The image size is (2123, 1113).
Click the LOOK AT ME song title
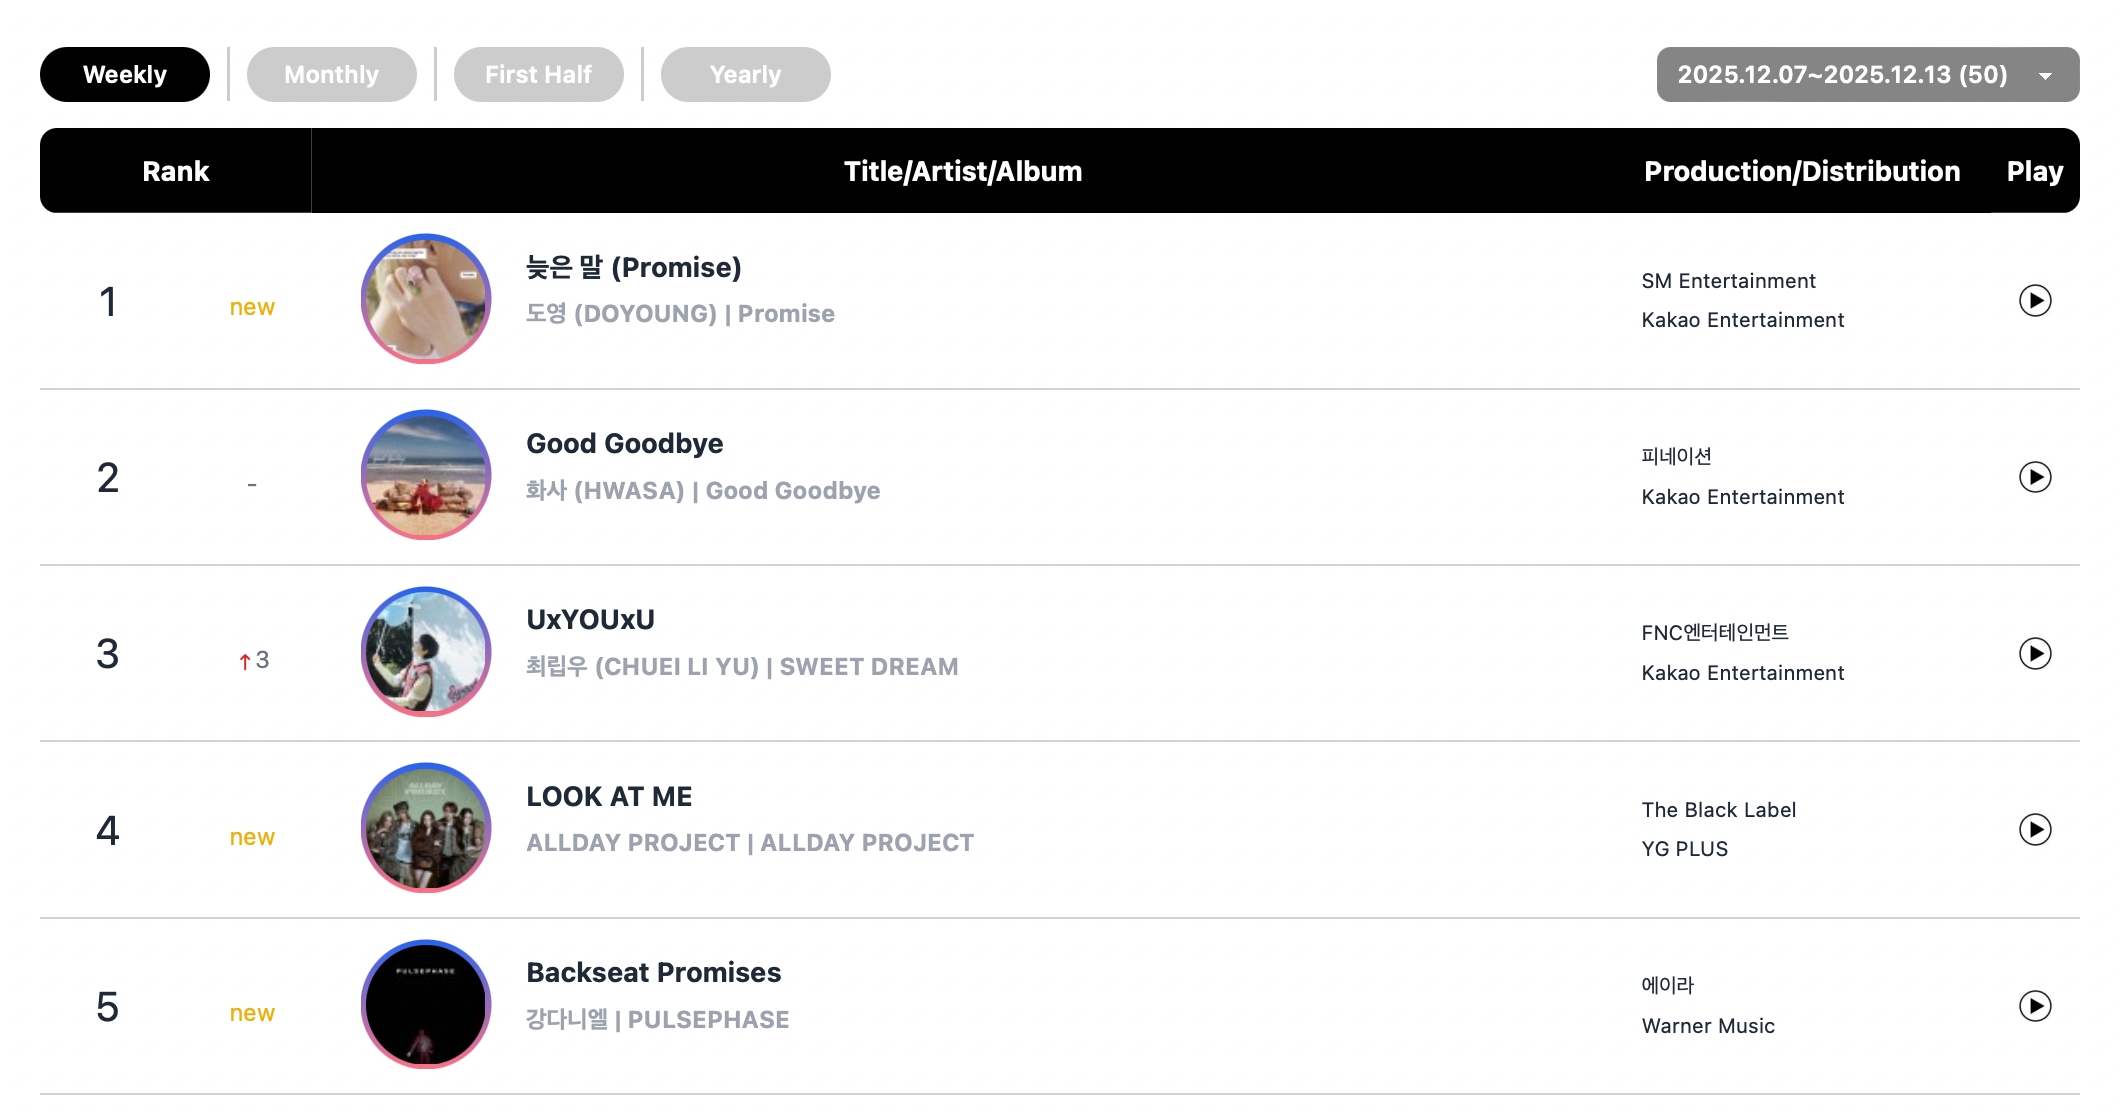[x=609, y=797]
